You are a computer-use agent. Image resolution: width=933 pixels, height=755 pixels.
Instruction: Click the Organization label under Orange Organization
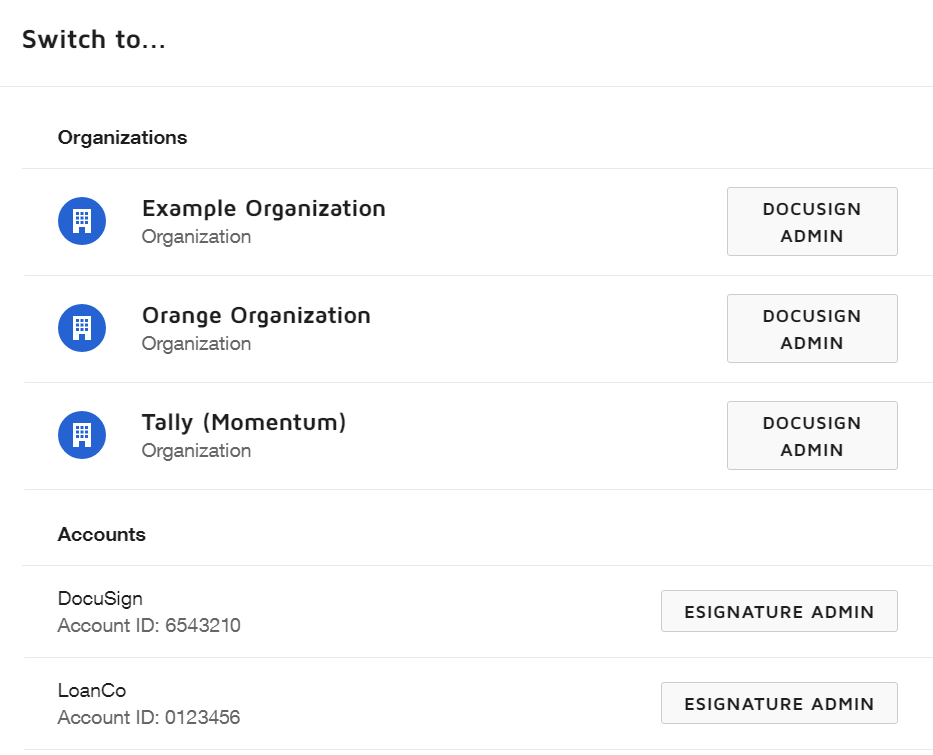[197, 343]
